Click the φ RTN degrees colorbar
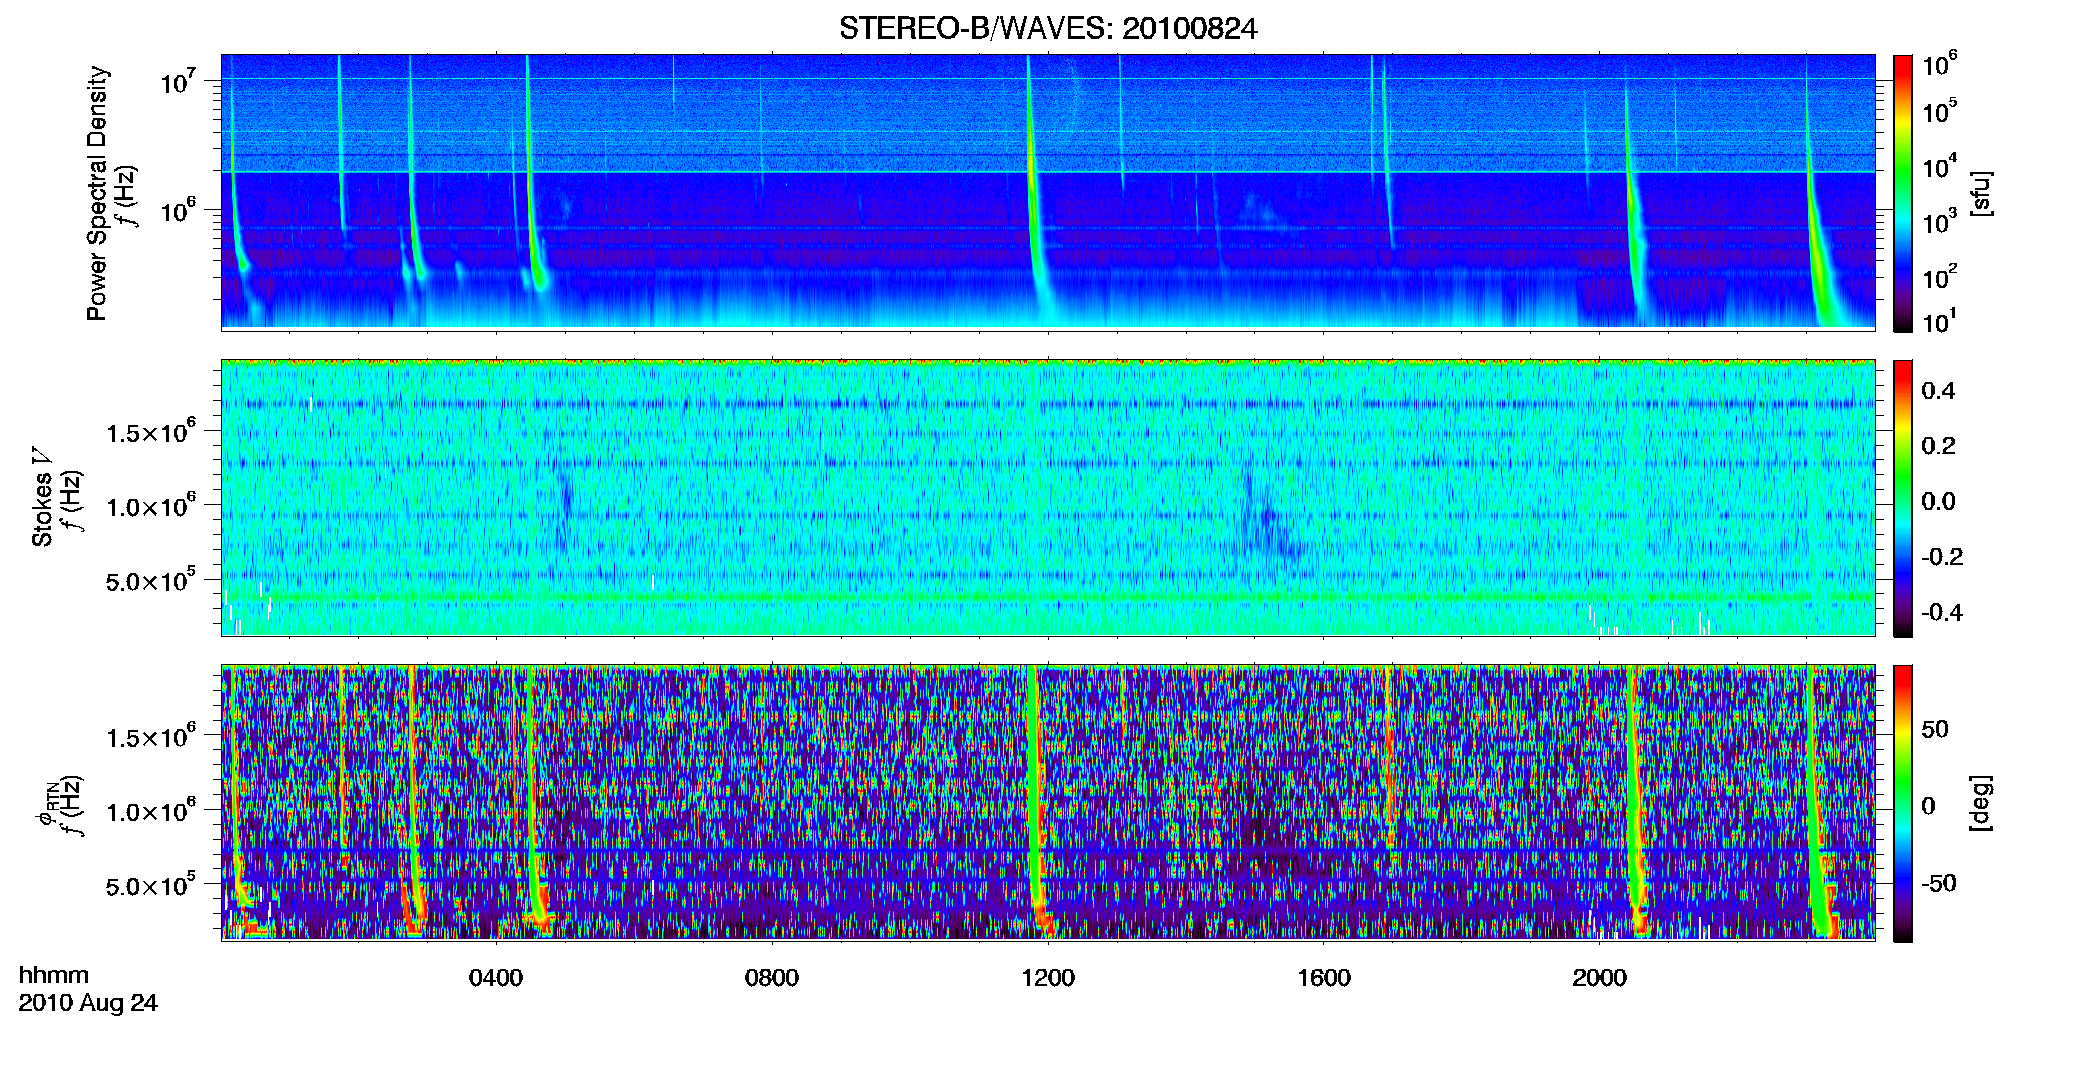 click(x=1903, y=803)
